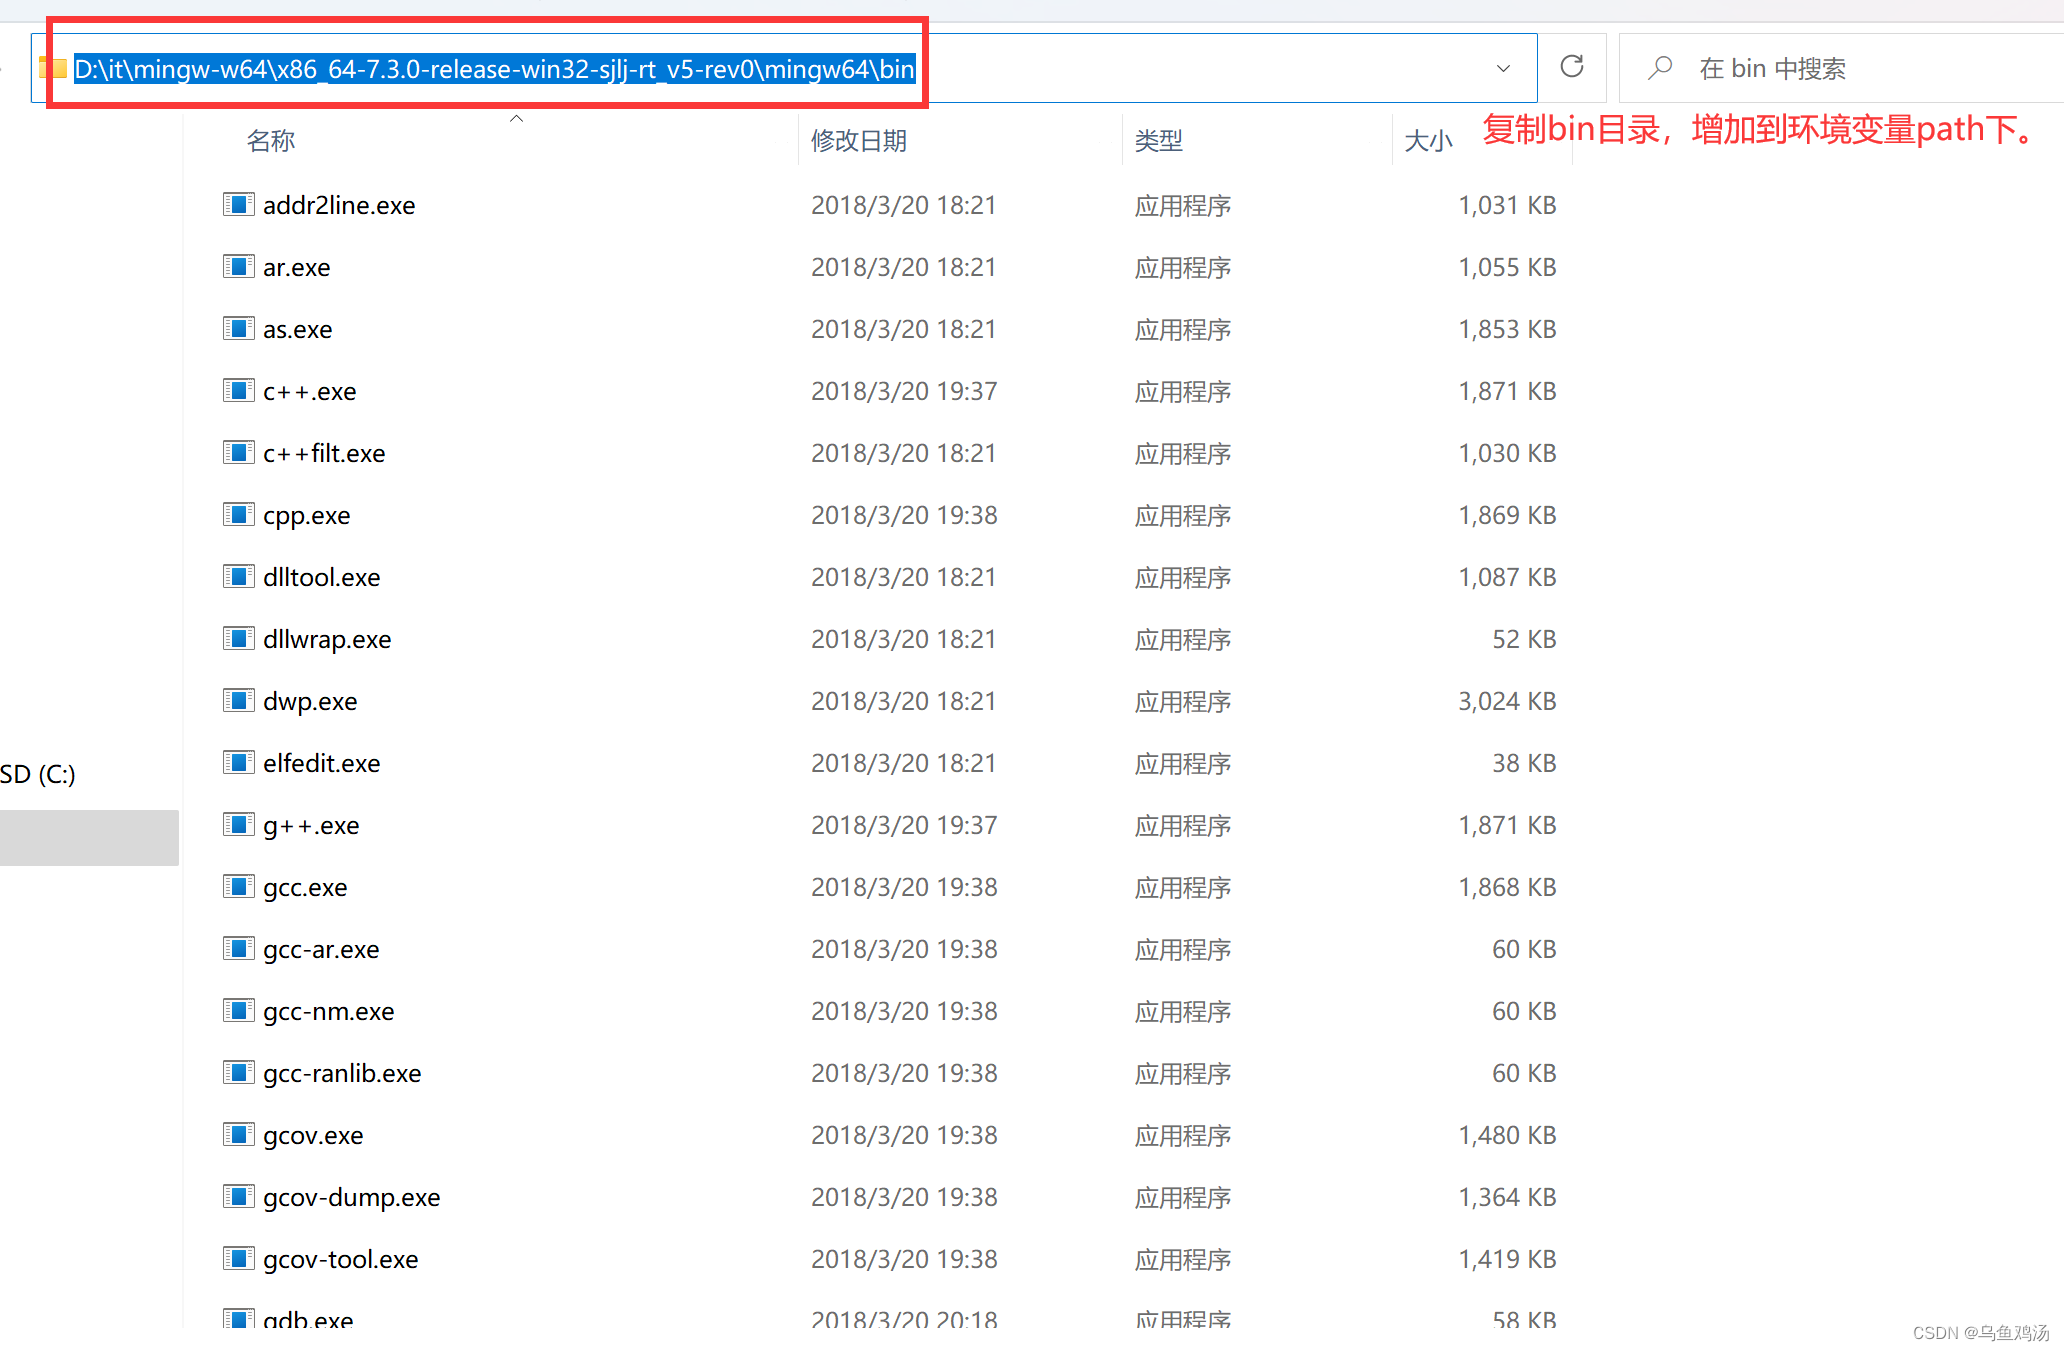The width and height of the screenshot is (2064, 1351).
Task: Click the c++.exe file icon
Action: point(238,390)
